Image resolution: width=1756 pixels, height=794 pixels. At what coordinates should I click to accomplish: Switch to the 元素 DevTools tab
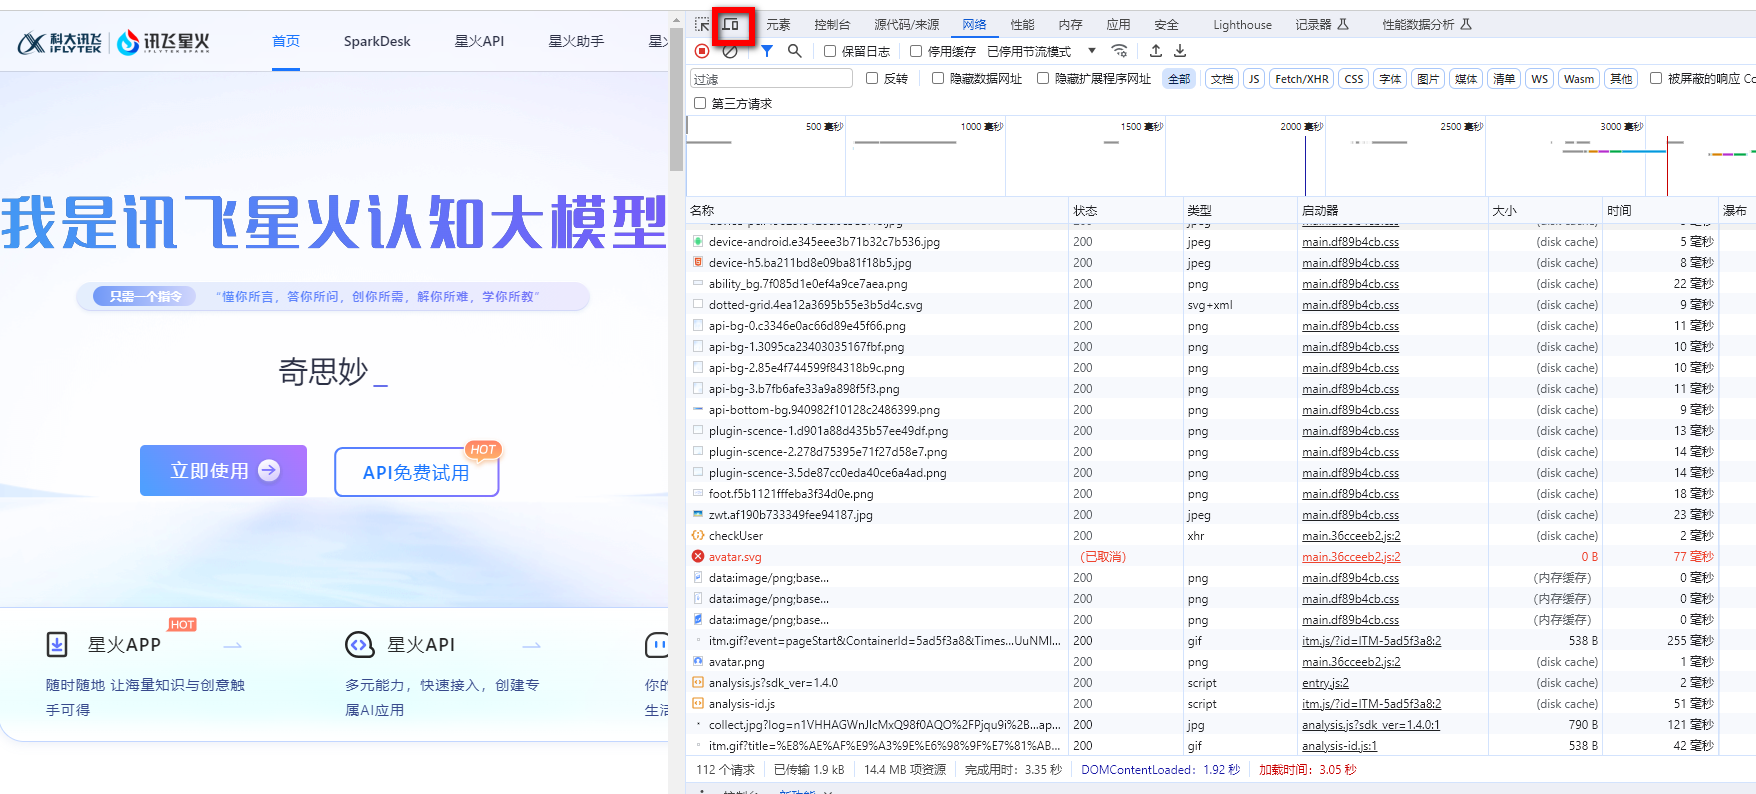[x=778, y=25]
